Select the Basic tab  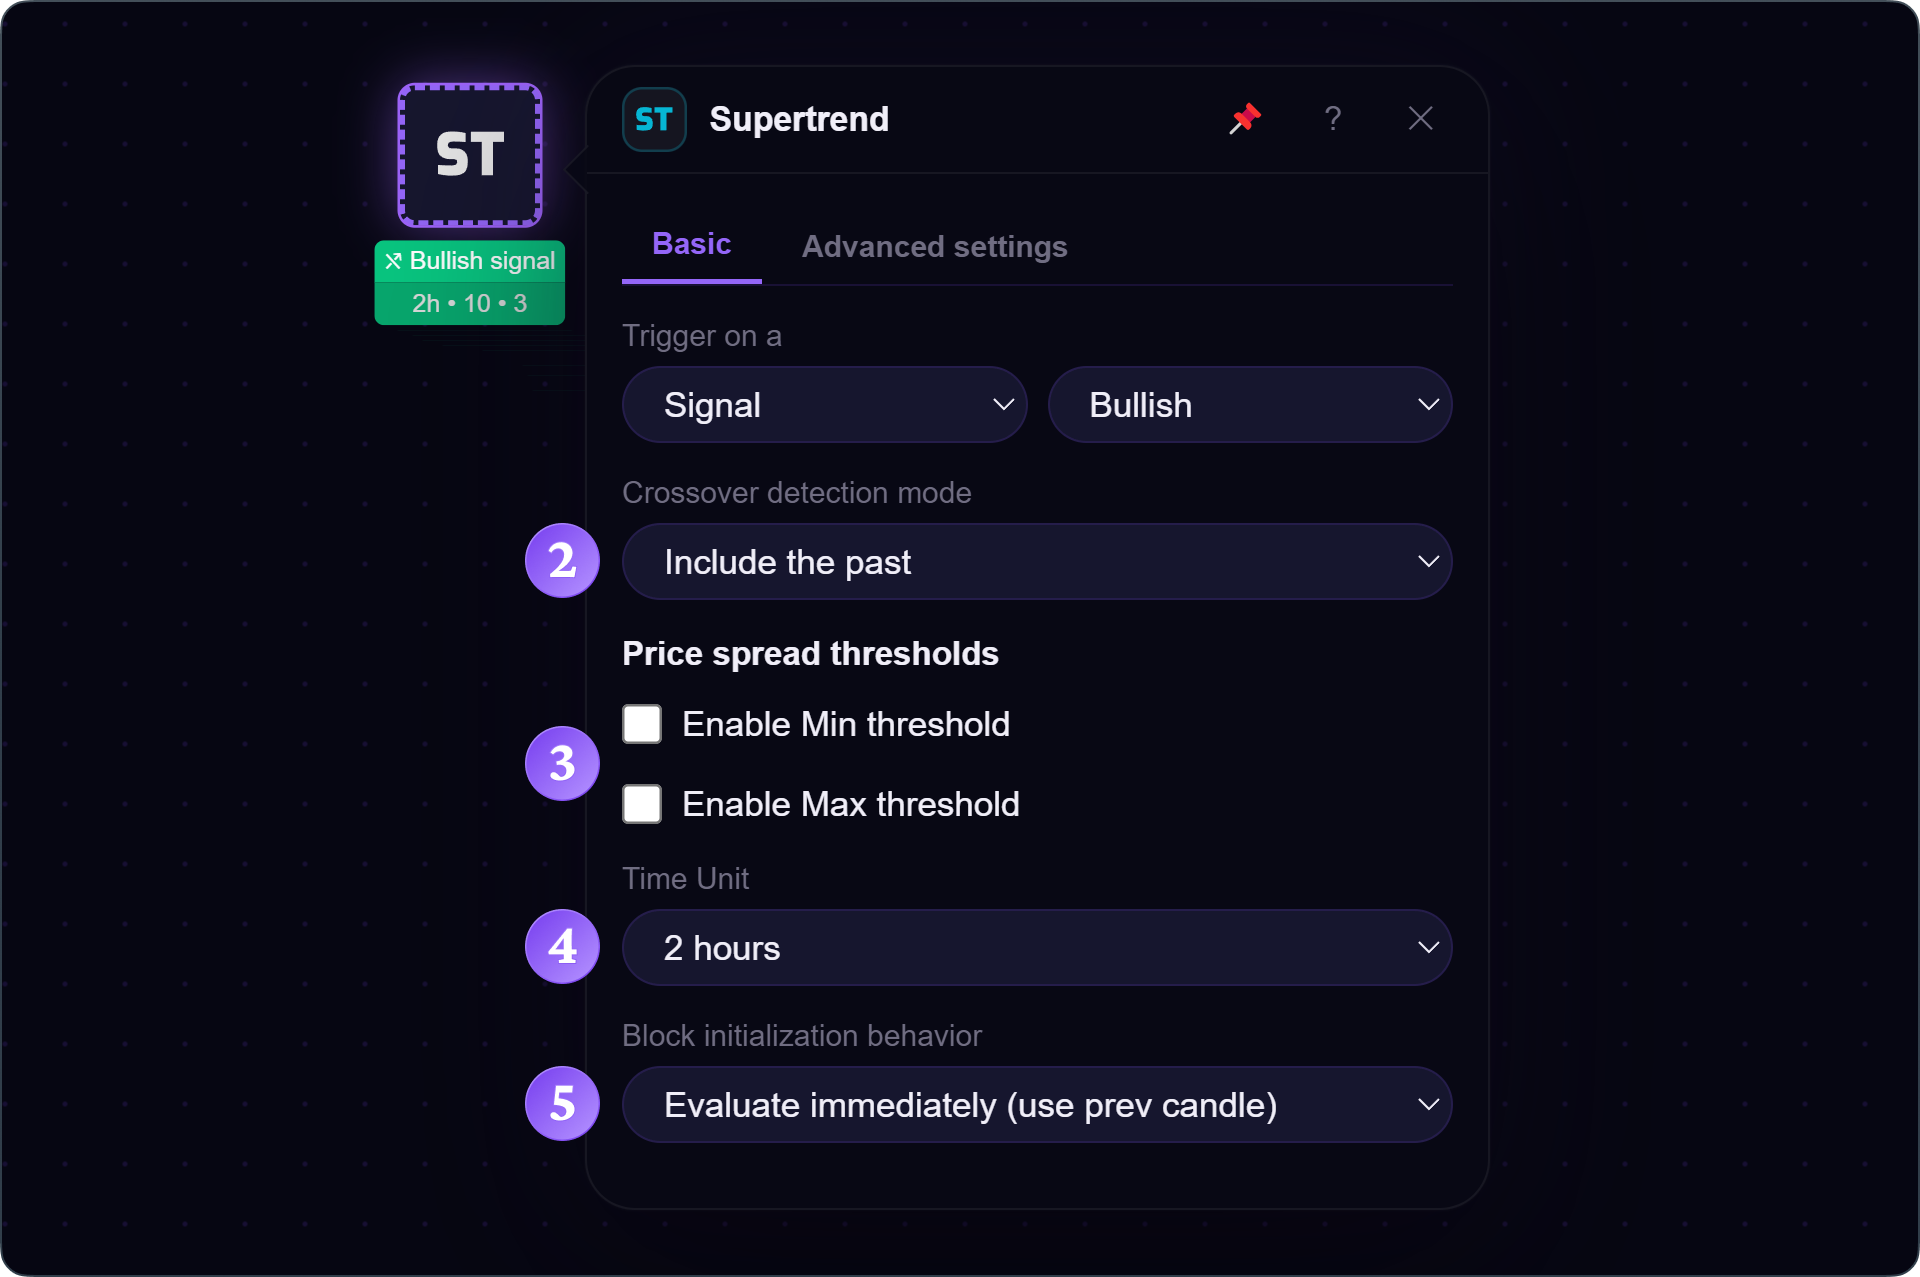691,244
